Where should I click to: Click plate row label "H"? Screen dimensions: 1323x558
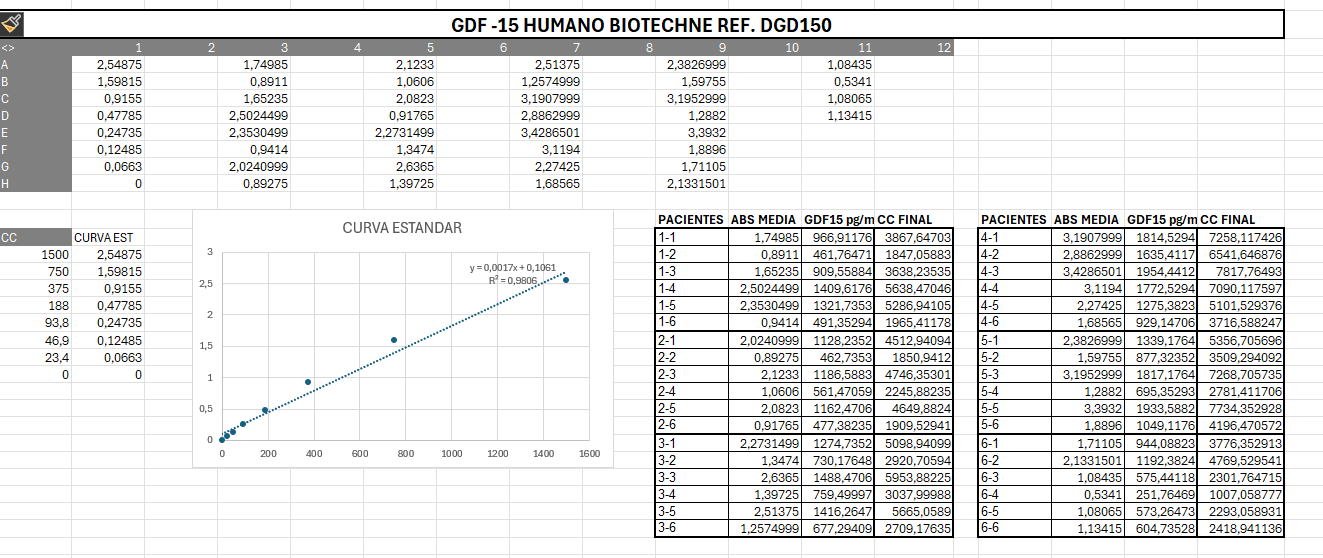[x=36, y=183]
